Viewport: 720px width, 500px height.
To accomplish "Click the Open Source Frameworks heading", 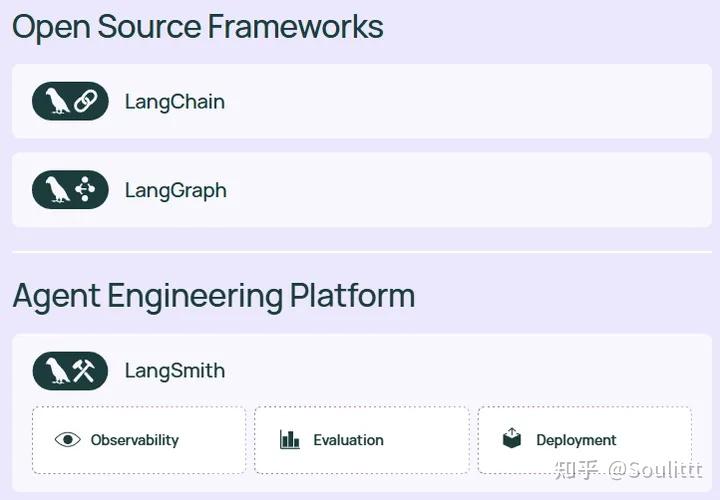I will 198,27.
